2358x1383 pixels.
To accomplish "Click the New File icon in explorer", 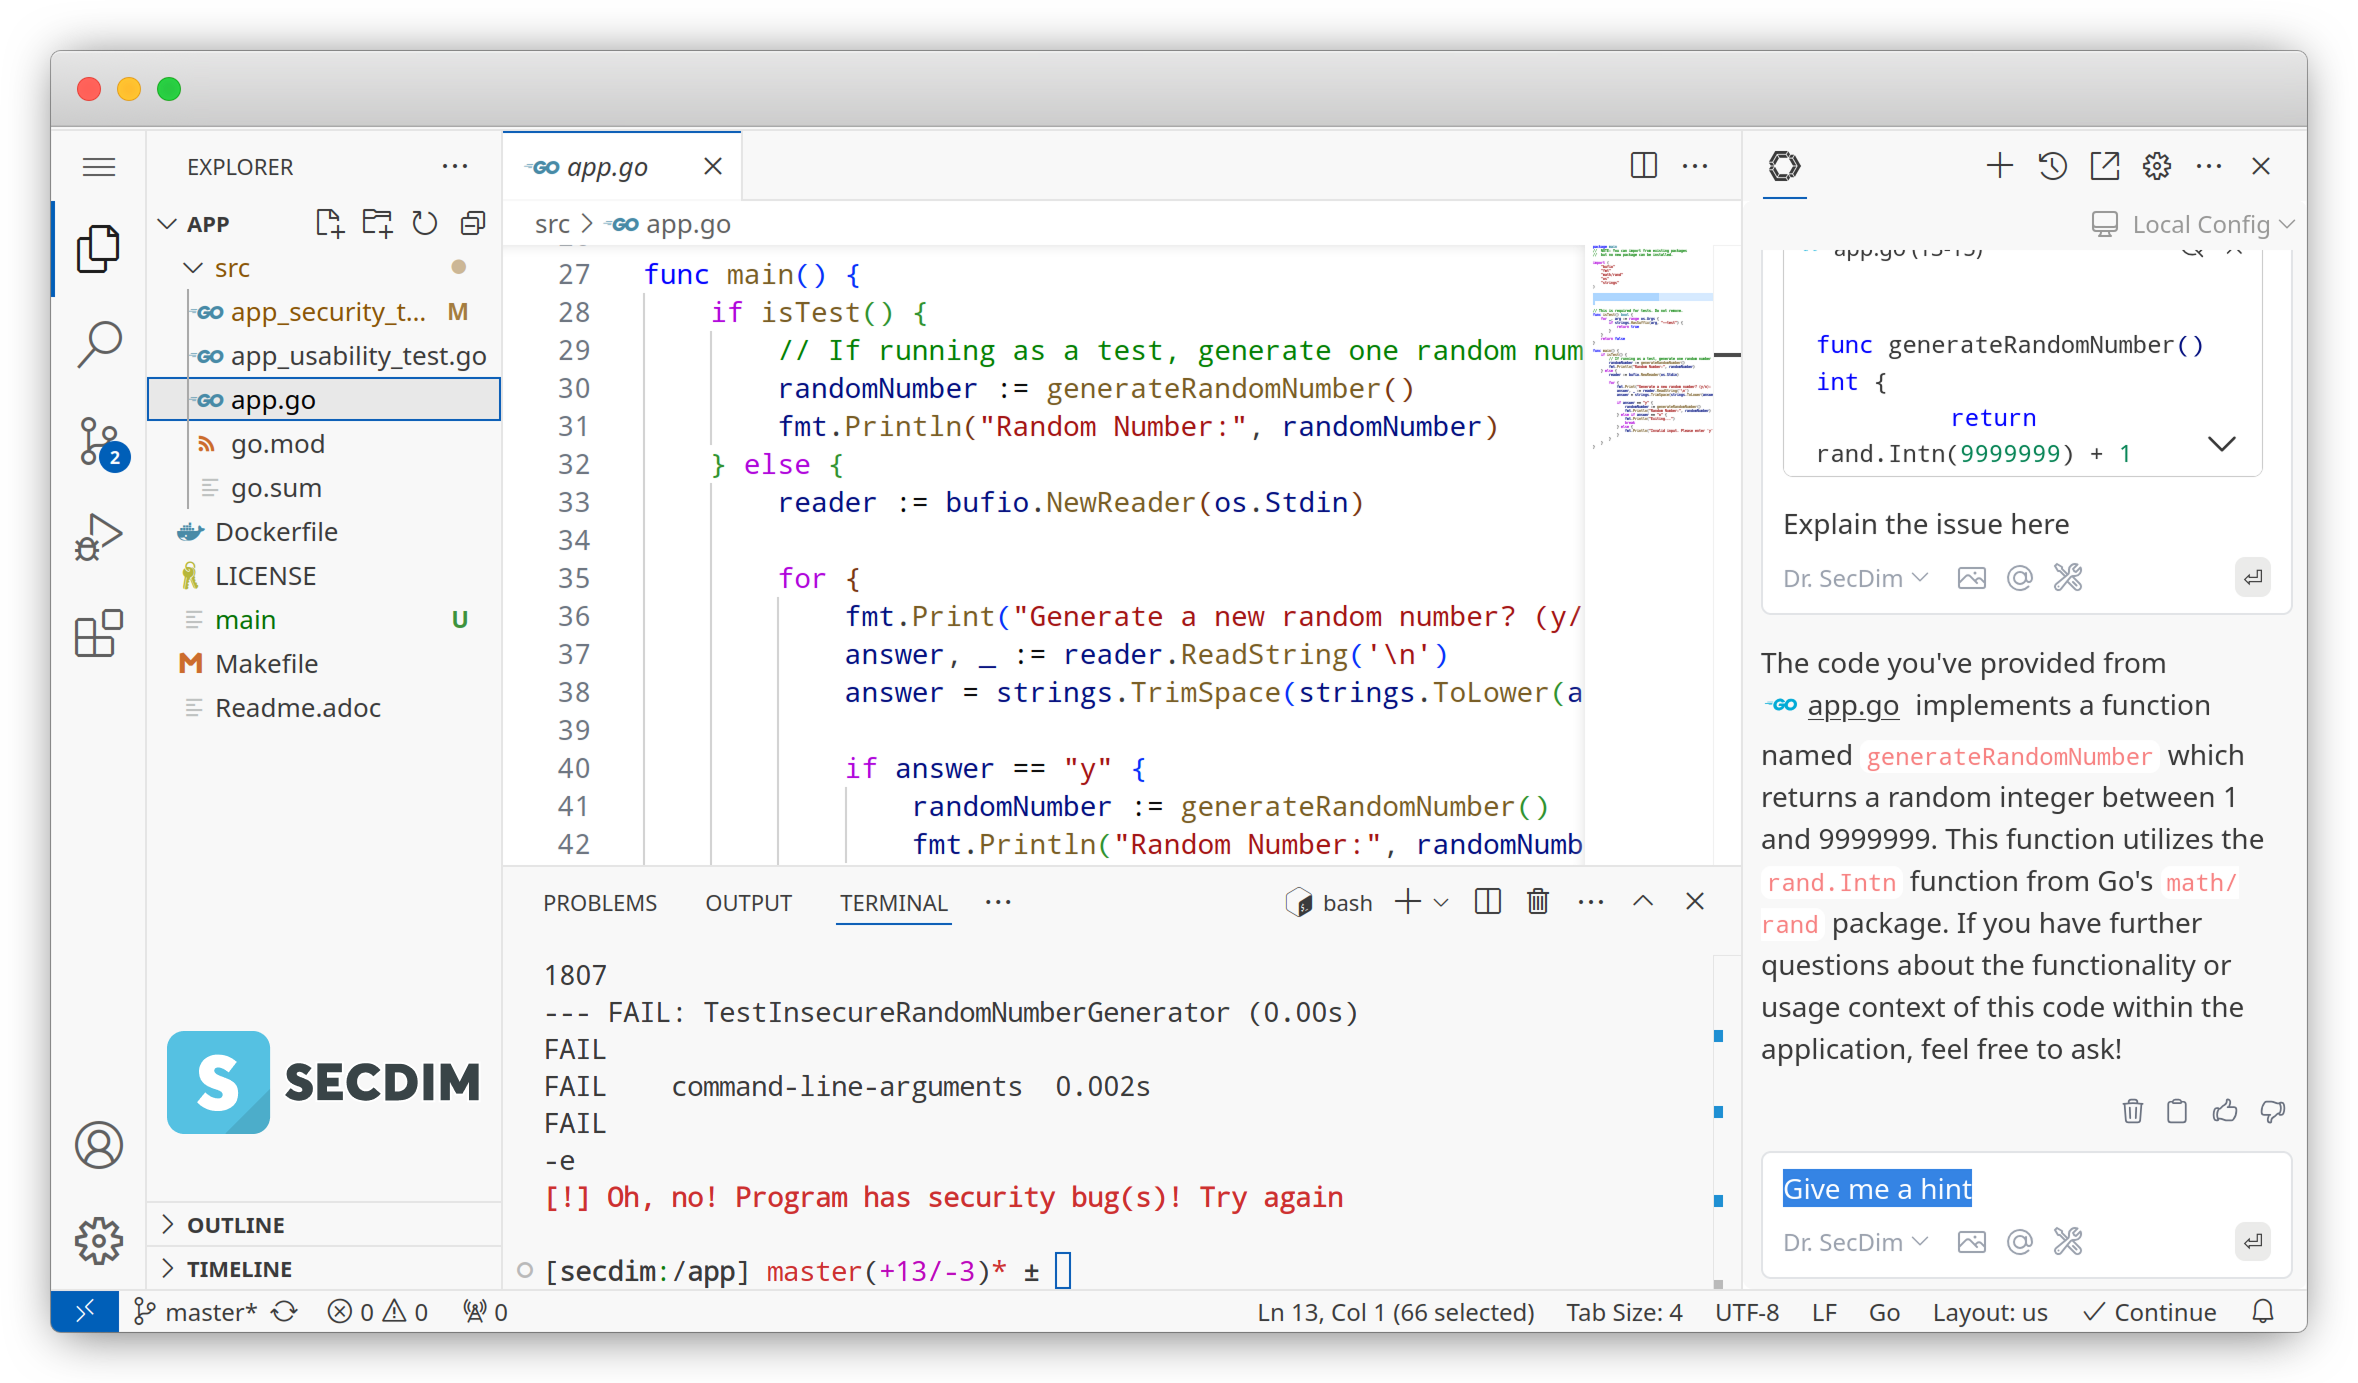I will [x=329, y=223].
